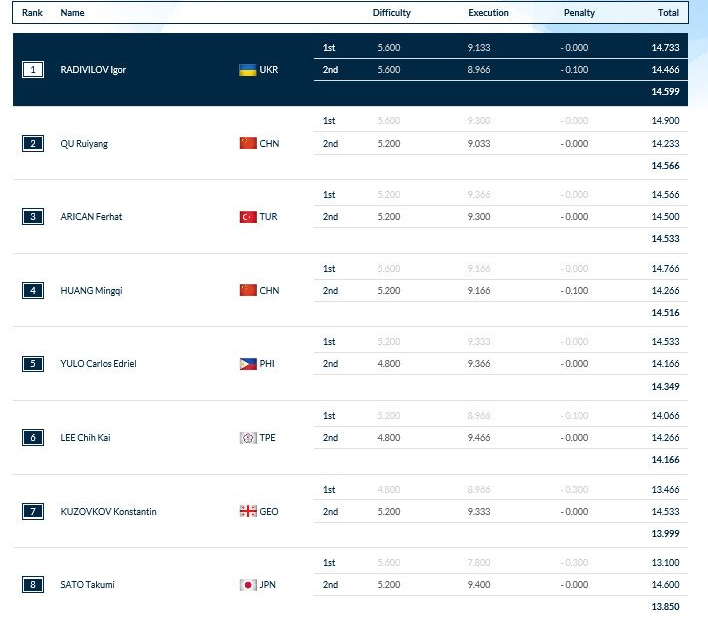Open YULO Carlos Edriel athlete name
Image resolution: width=708 pixels, height=617 pixels.
pyautogui.click(x=98, y=364)
